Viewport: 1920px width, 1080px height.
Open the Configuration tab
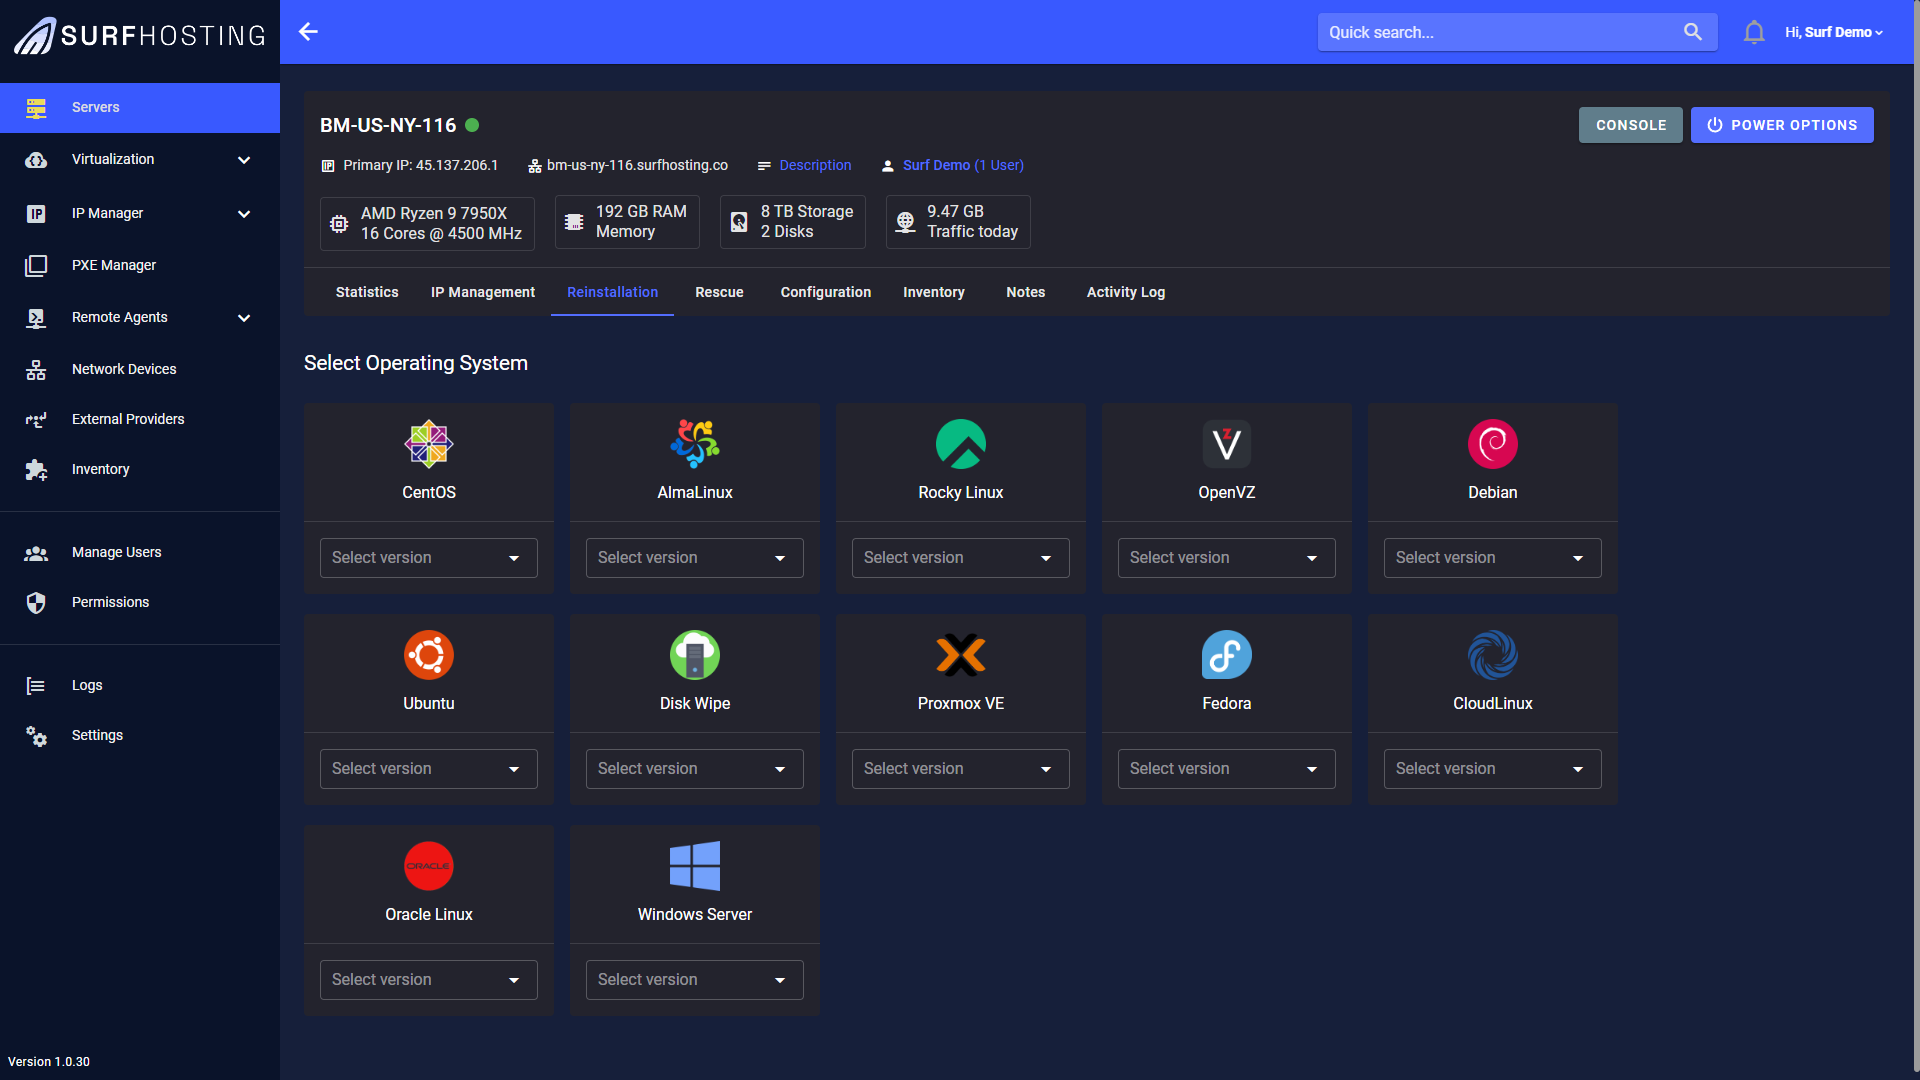coord(826,292)
